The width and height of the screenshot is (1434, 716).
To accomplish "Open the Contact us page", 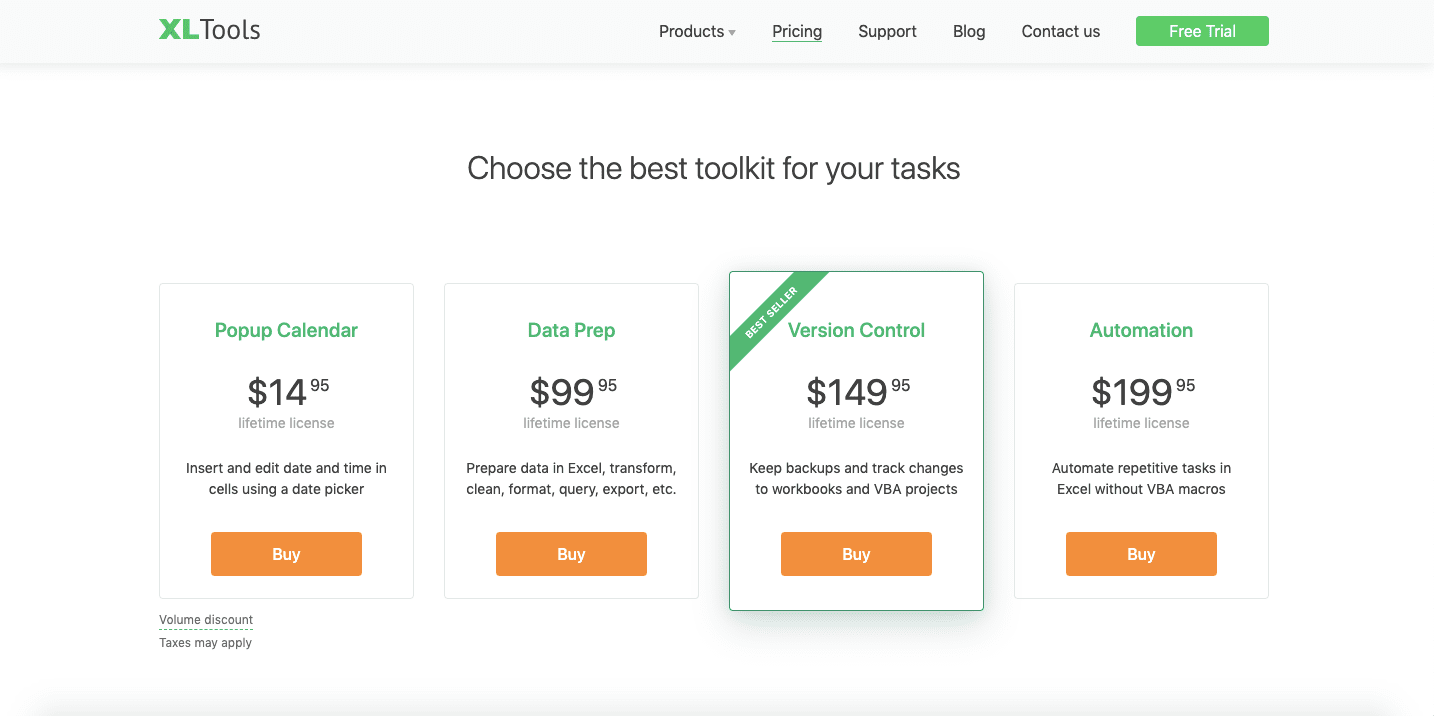I will coord(1060,31).
